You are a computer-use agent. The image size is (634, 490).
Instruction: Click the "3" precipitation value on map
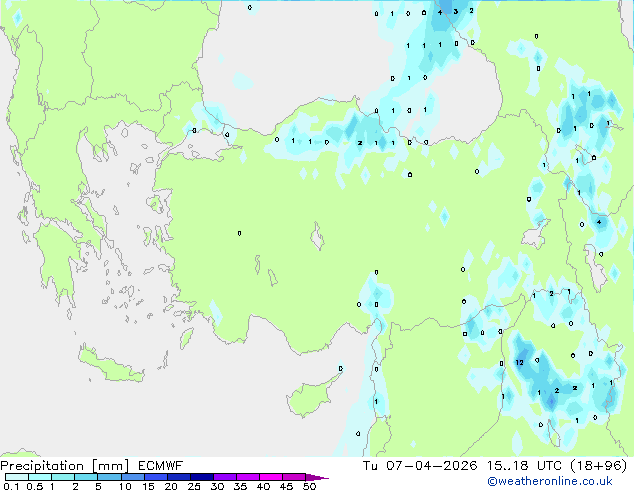[456, 11]
